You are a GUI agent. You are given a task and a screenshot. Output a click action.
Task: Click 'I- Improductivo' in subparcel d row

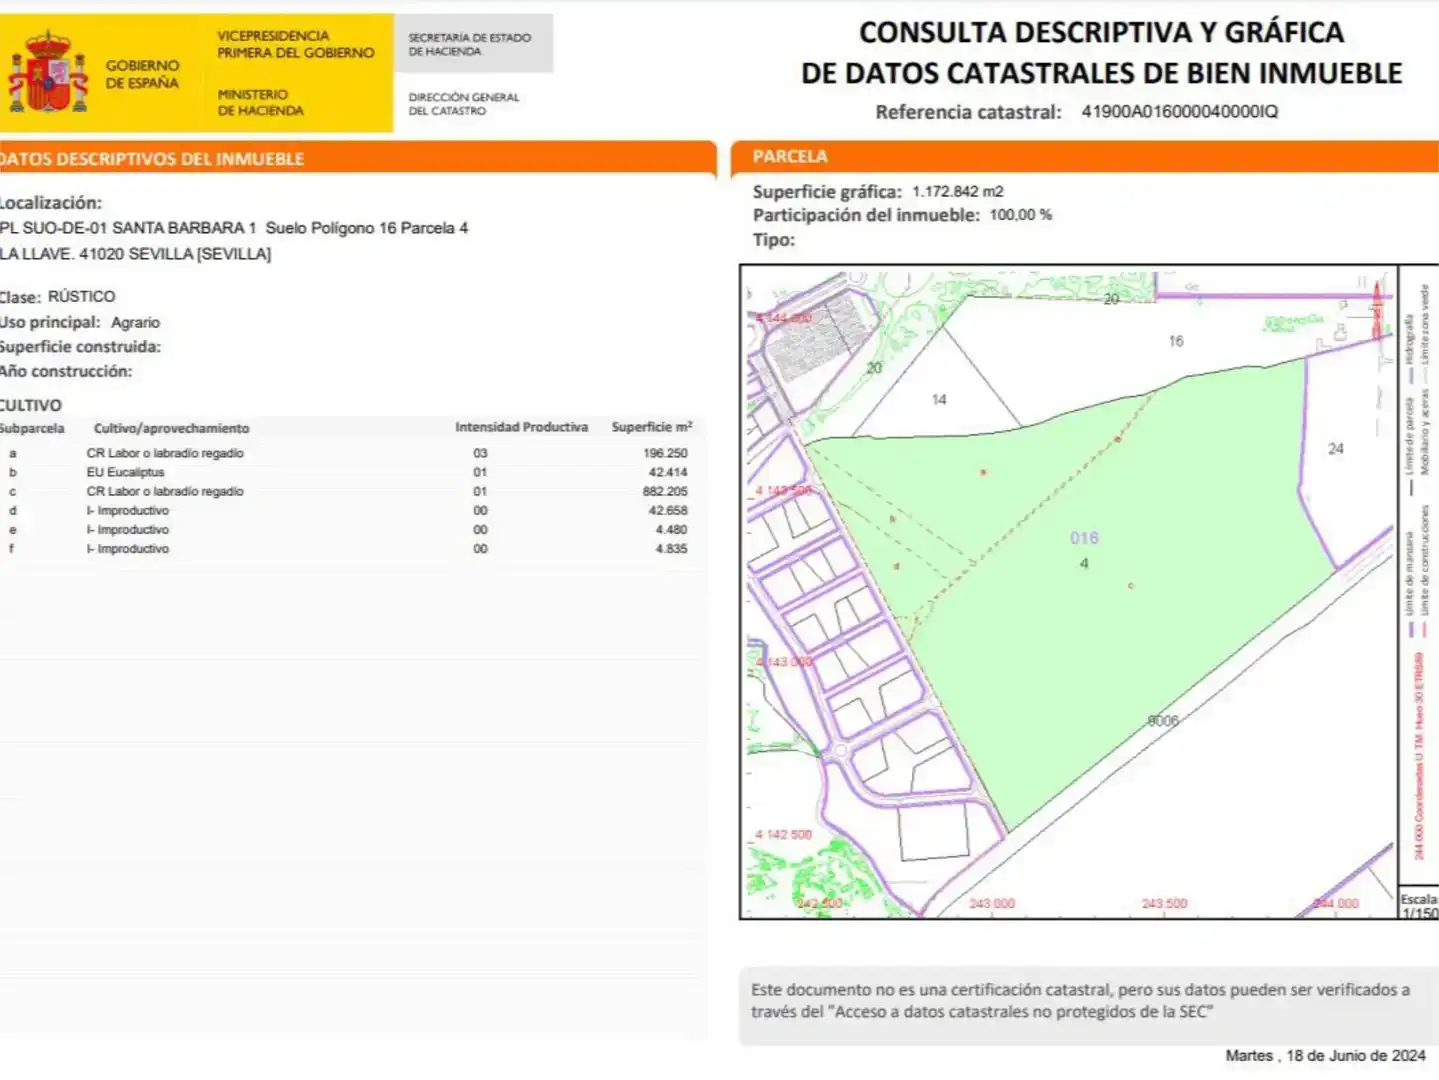point(127,510)
